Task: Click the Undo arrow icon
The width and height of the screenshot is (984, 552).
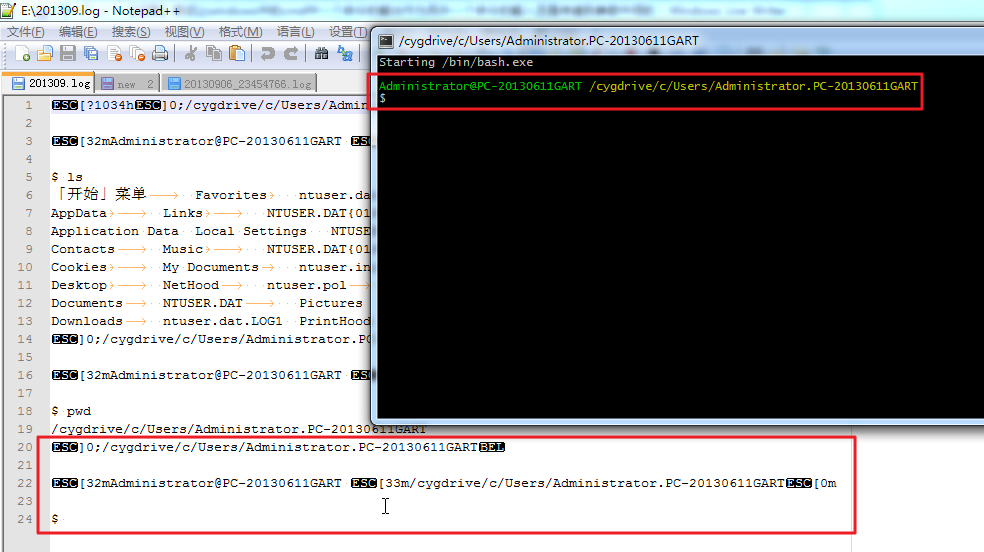Action: [268, 54]
